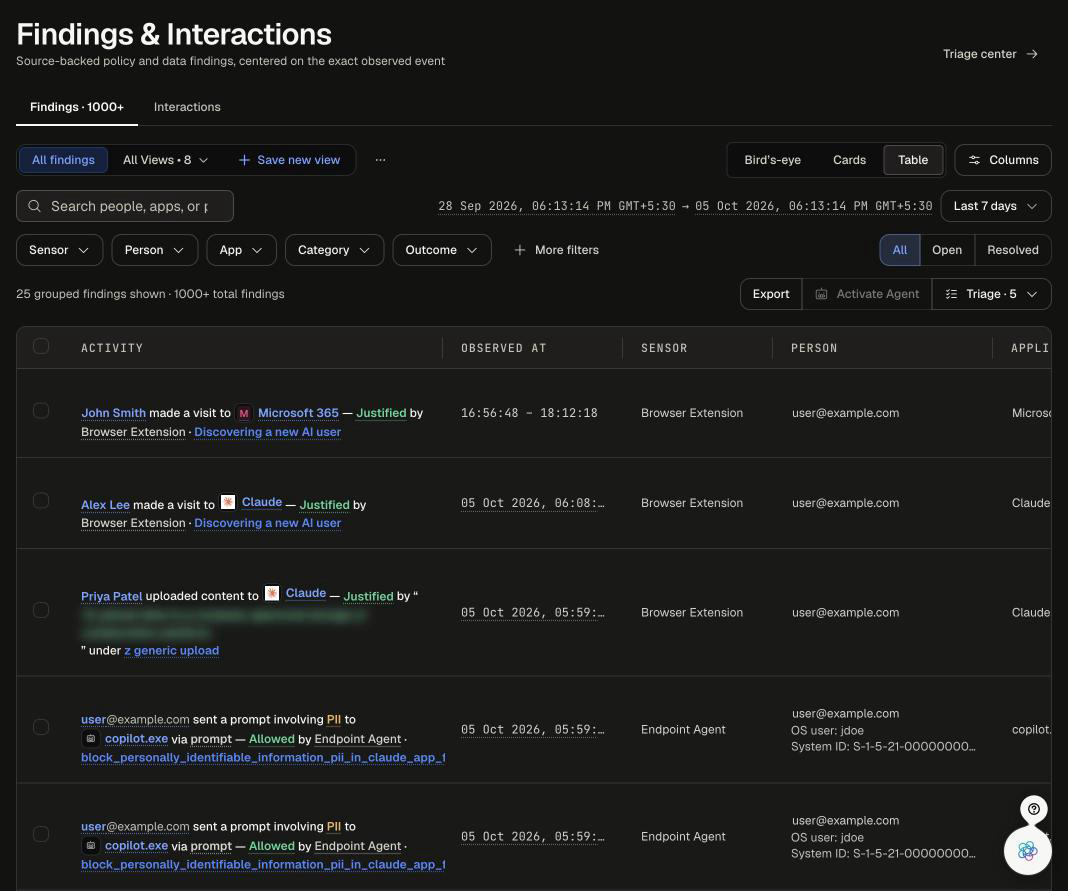Show All findings status filter
Screen dimensions: 1068x891
point(900,250)
